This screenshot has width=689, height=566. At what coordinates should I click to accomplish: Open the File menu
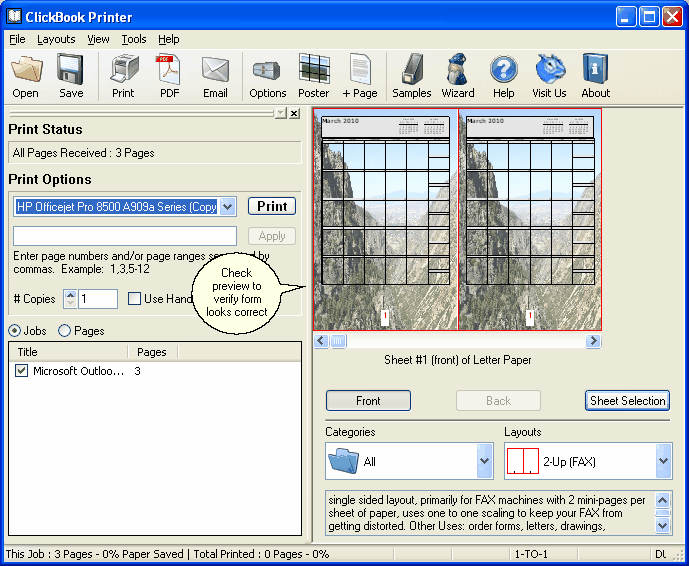[x=17, y=39]
